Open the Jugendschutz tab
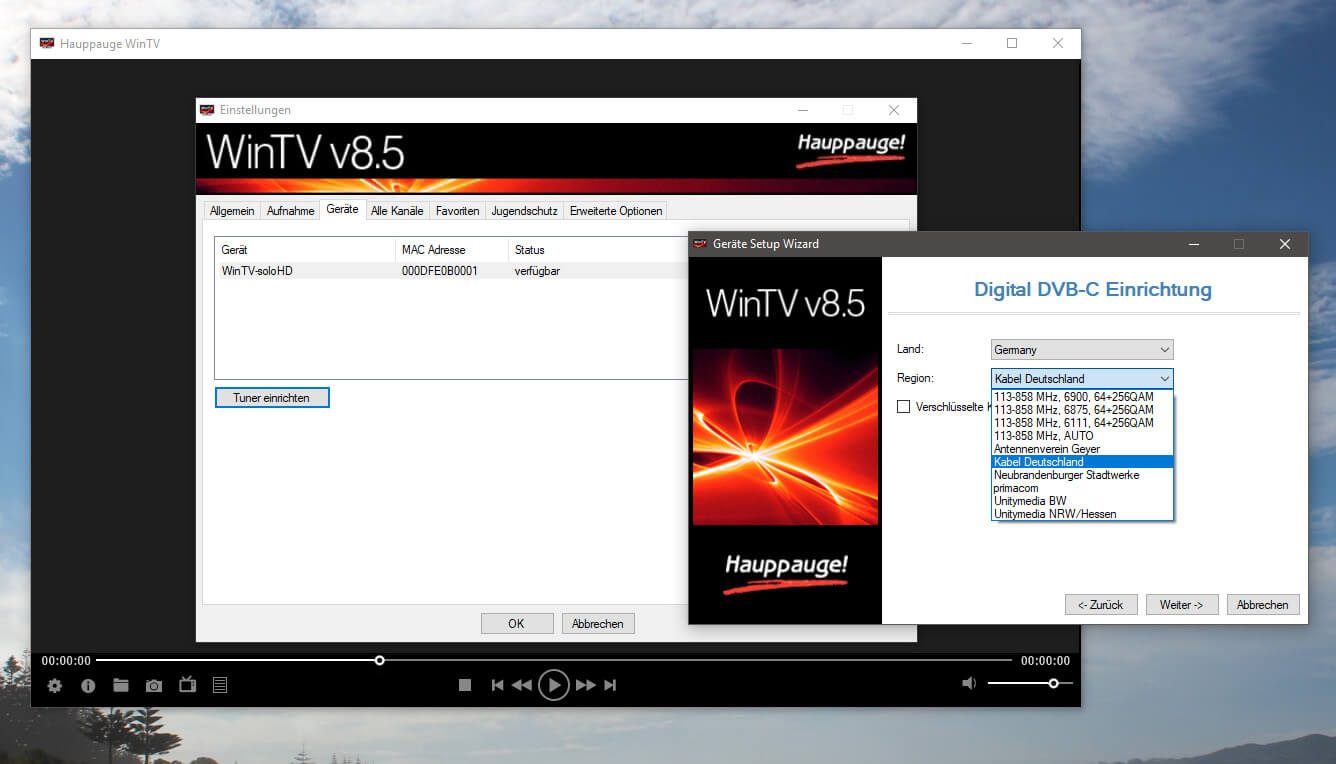Screen dimensions: 1336x764 (x=525, y=211)
